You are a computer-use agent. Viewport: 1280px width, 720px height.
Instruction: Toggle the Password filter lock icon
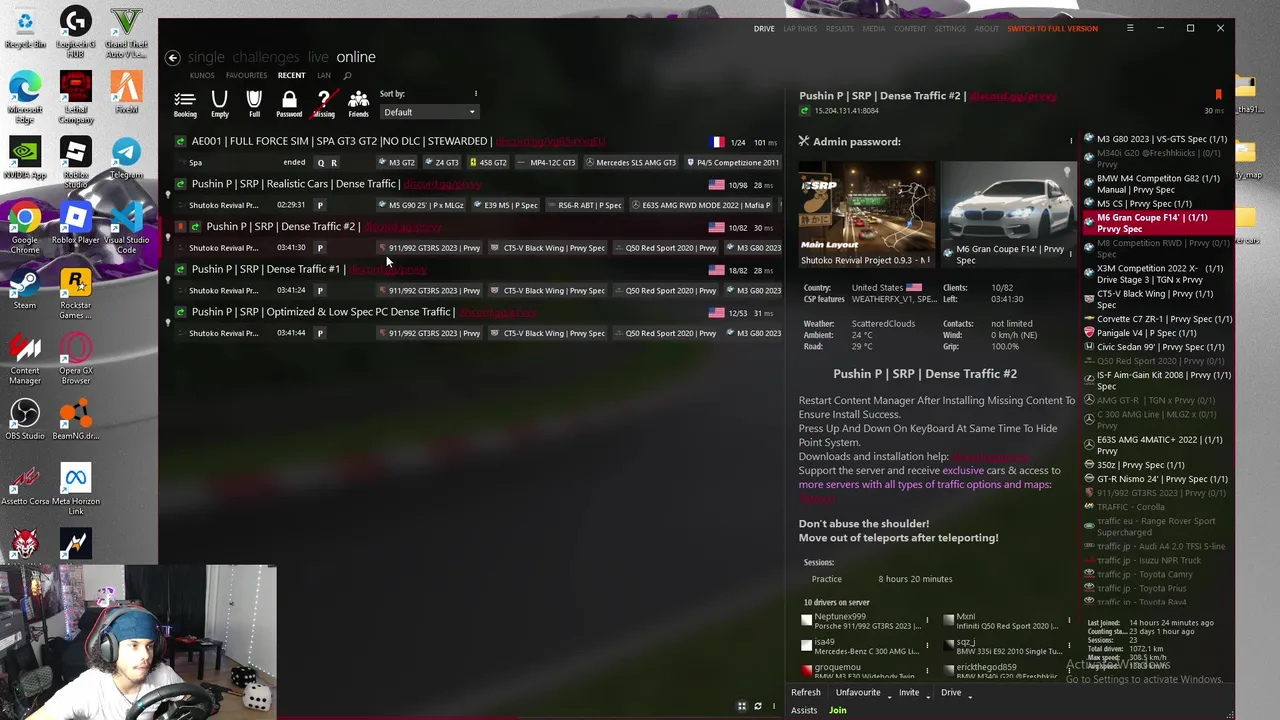click(289, 104)
